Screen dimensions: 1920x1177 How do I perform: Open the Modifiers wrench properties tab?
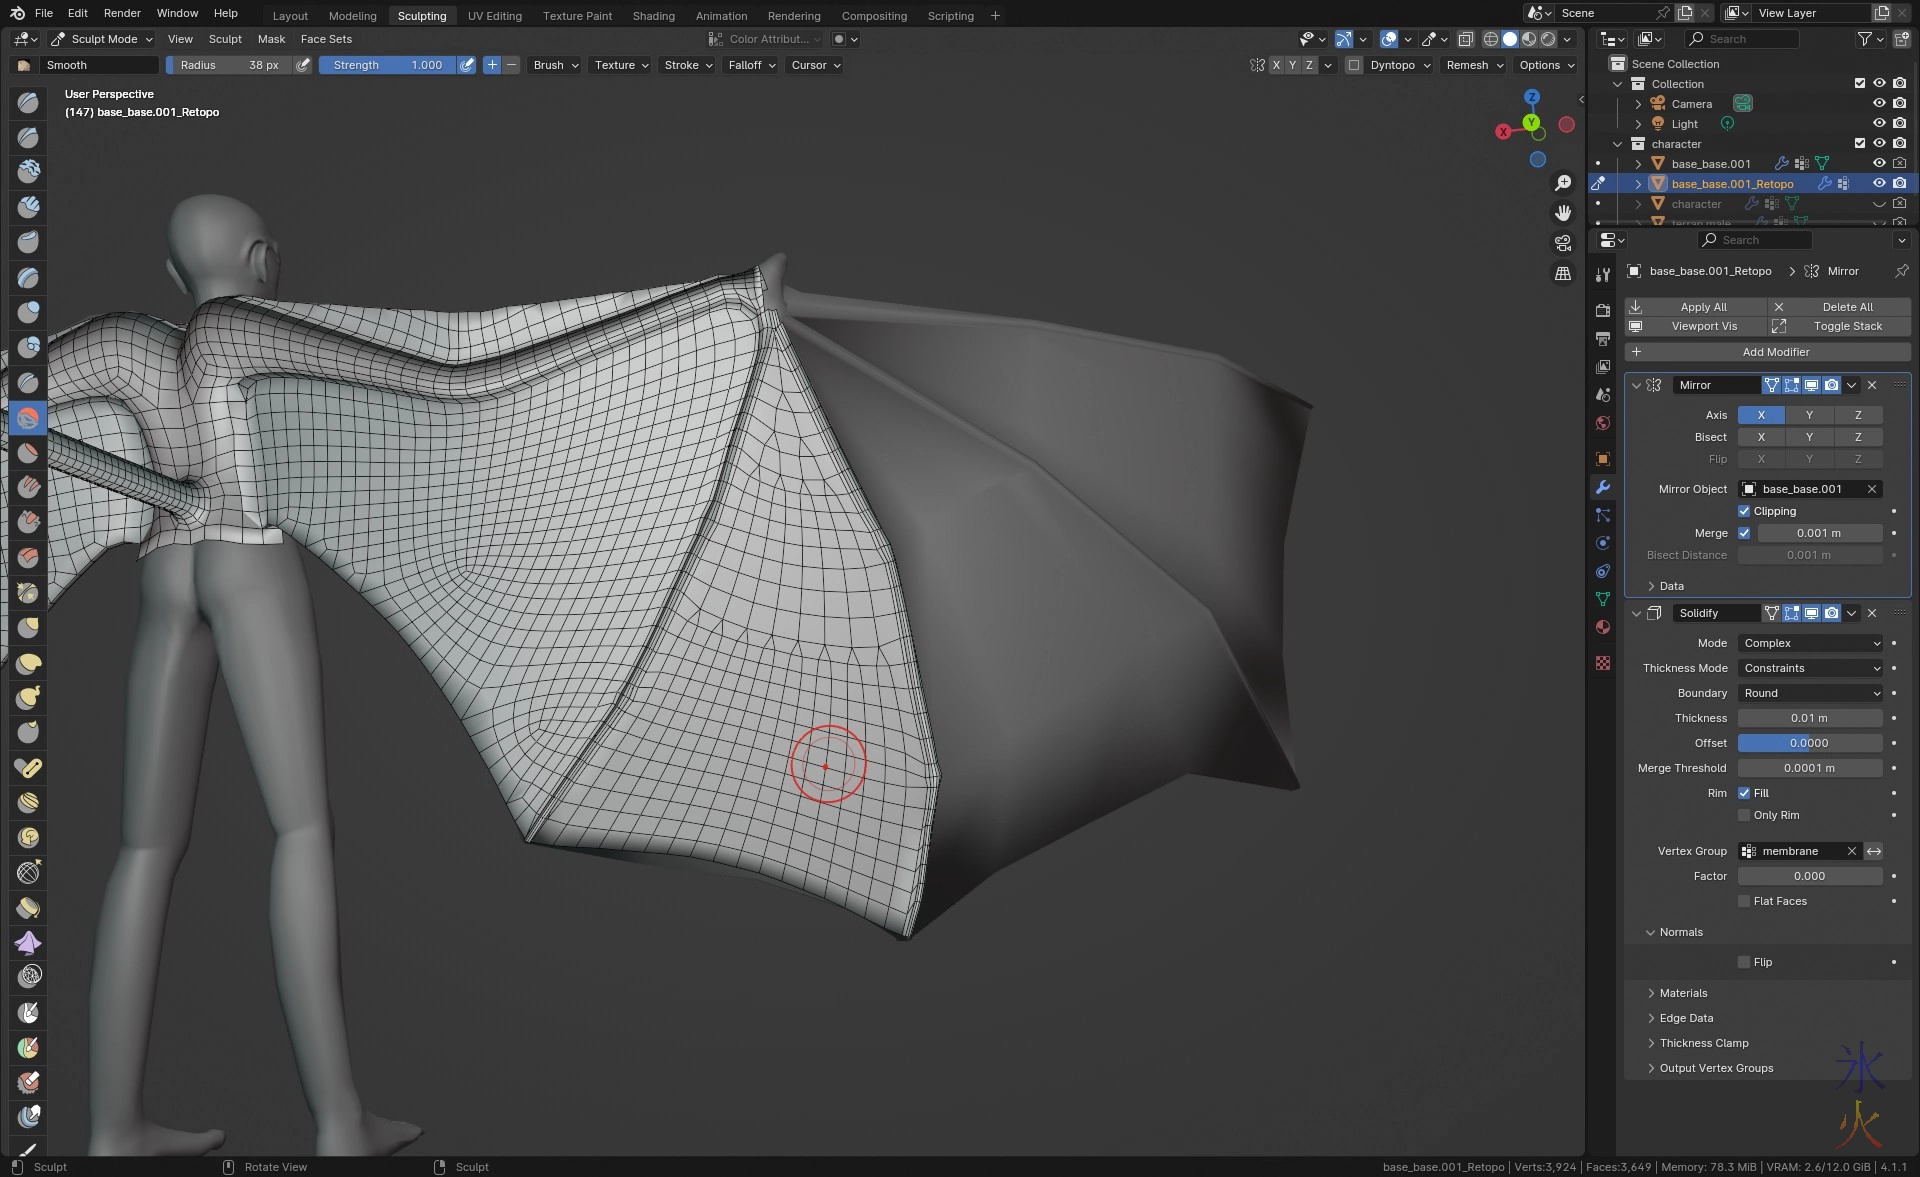[1603, 487]
